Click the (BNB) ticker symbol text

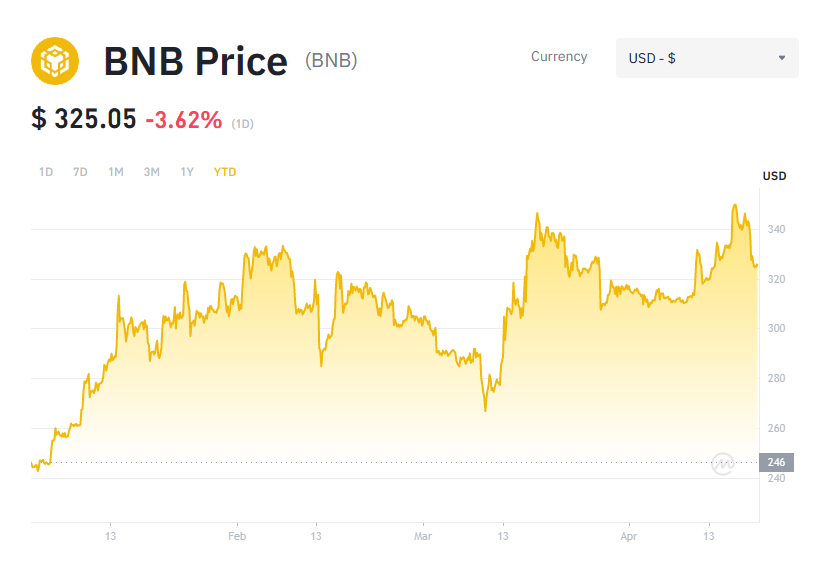pyautogui.click(x=331, y=60)
